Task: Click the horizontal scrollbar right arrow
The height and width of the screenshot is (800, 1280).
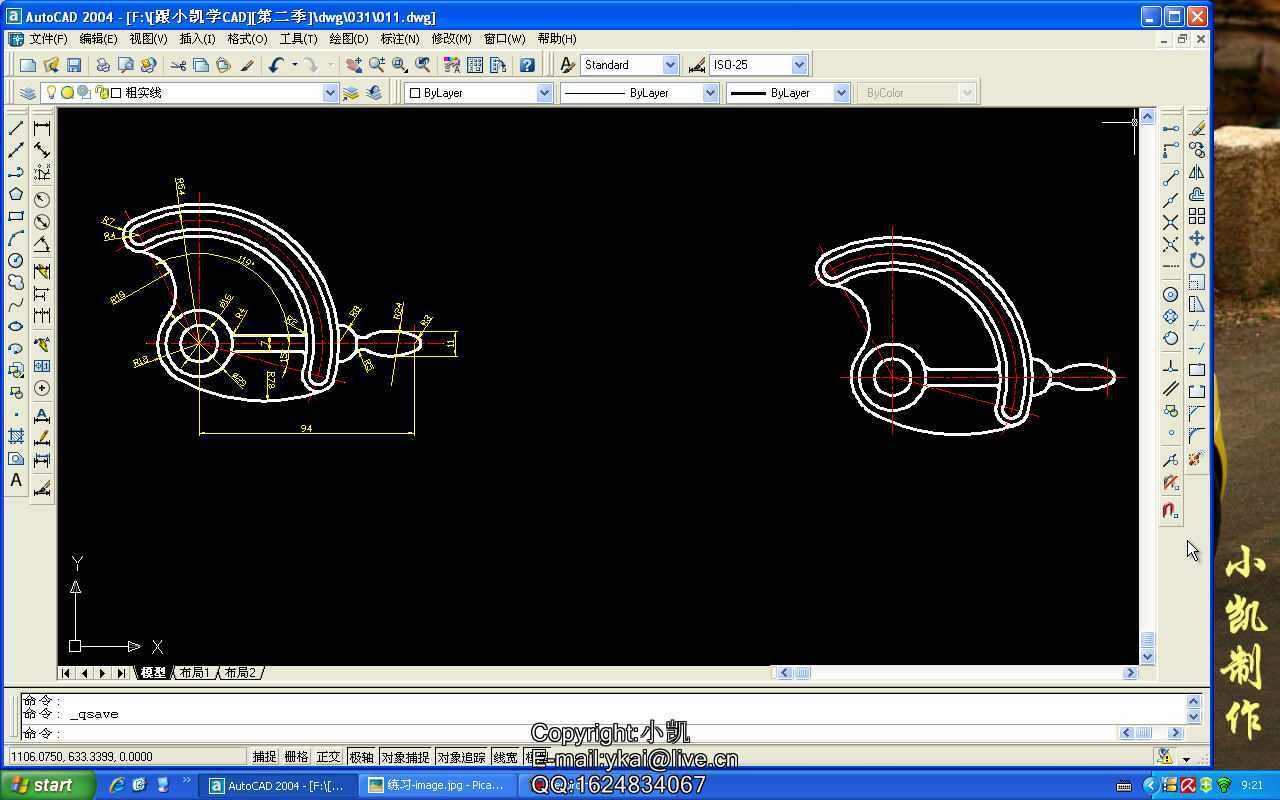Action: pos(1130,673)
